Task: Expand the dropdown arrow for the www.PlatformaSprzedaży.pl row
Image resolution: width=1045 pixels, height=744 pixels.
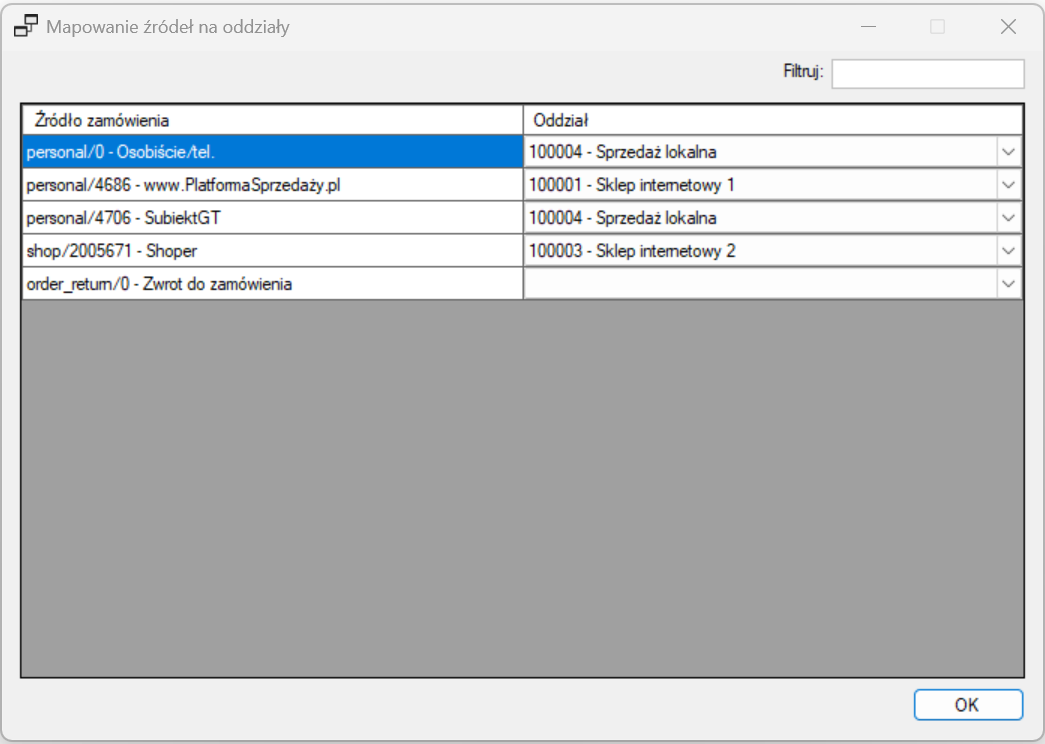Action: [1008, 185]
